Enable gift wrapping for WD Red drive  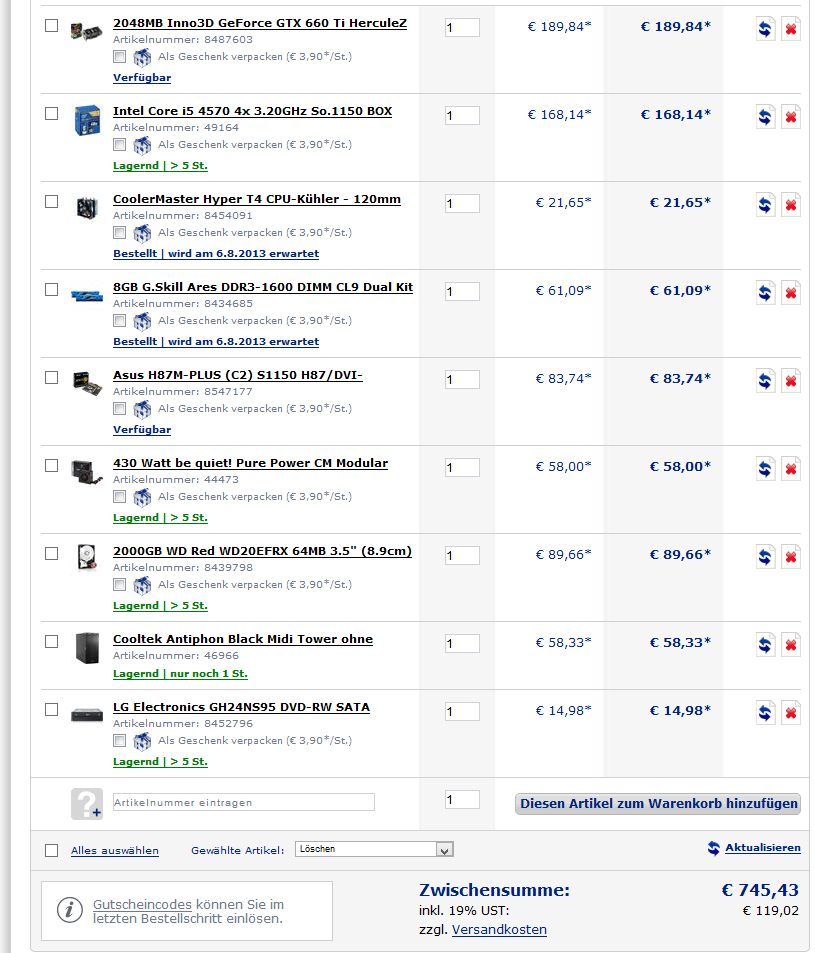(120, 585)
